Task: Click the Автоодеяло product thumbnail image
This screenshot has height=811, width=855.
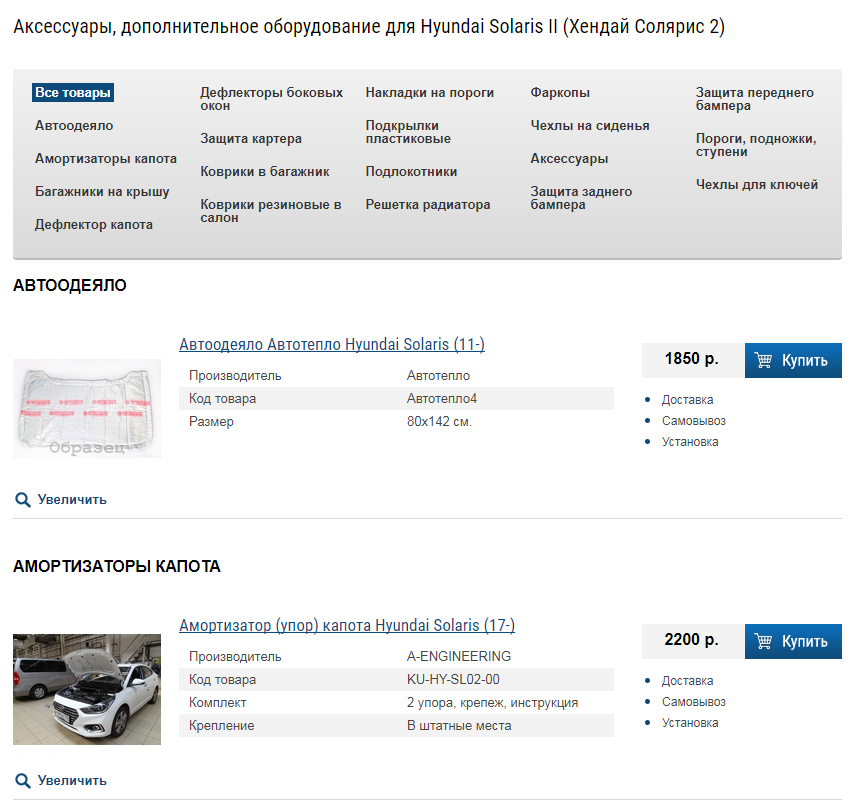Action: (87, 408)
